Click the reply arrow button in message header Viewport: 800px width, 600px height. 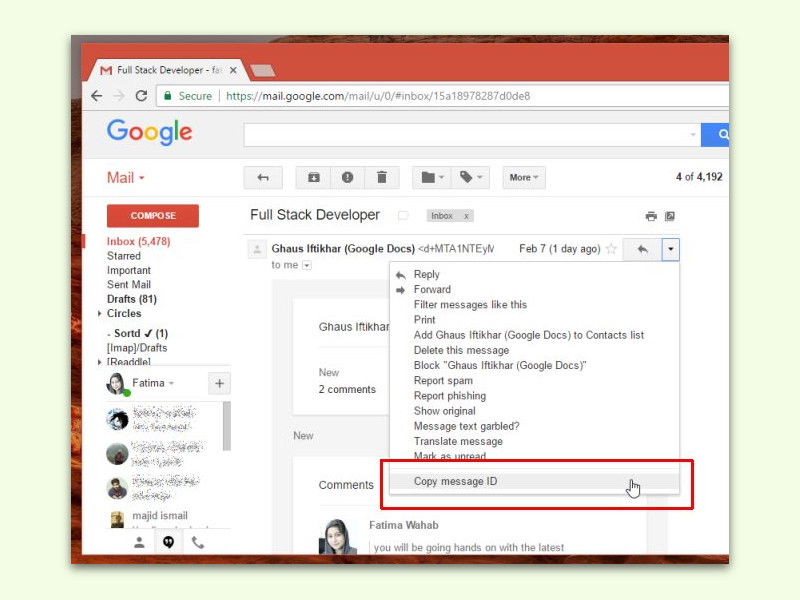point(642,249)
